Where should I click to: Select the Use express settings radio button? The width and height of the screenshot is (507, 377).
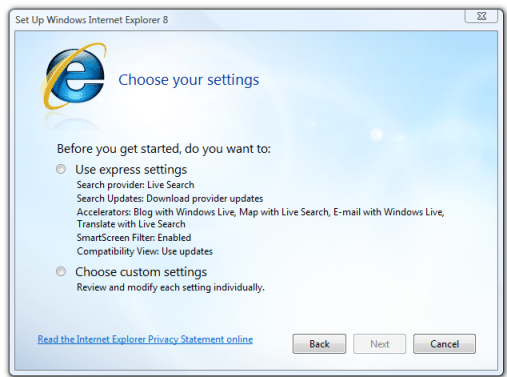click(61, 169)
